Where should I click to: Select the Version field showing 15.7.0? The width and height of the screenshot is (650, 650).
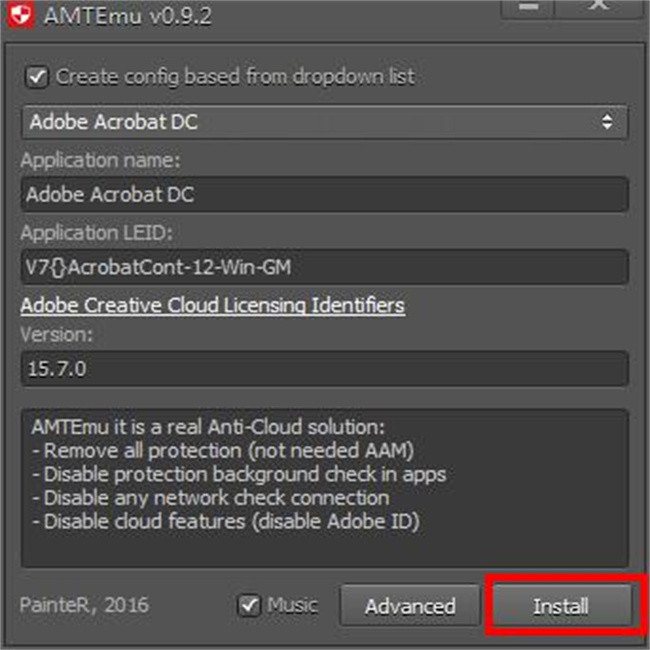click(324, 368)
